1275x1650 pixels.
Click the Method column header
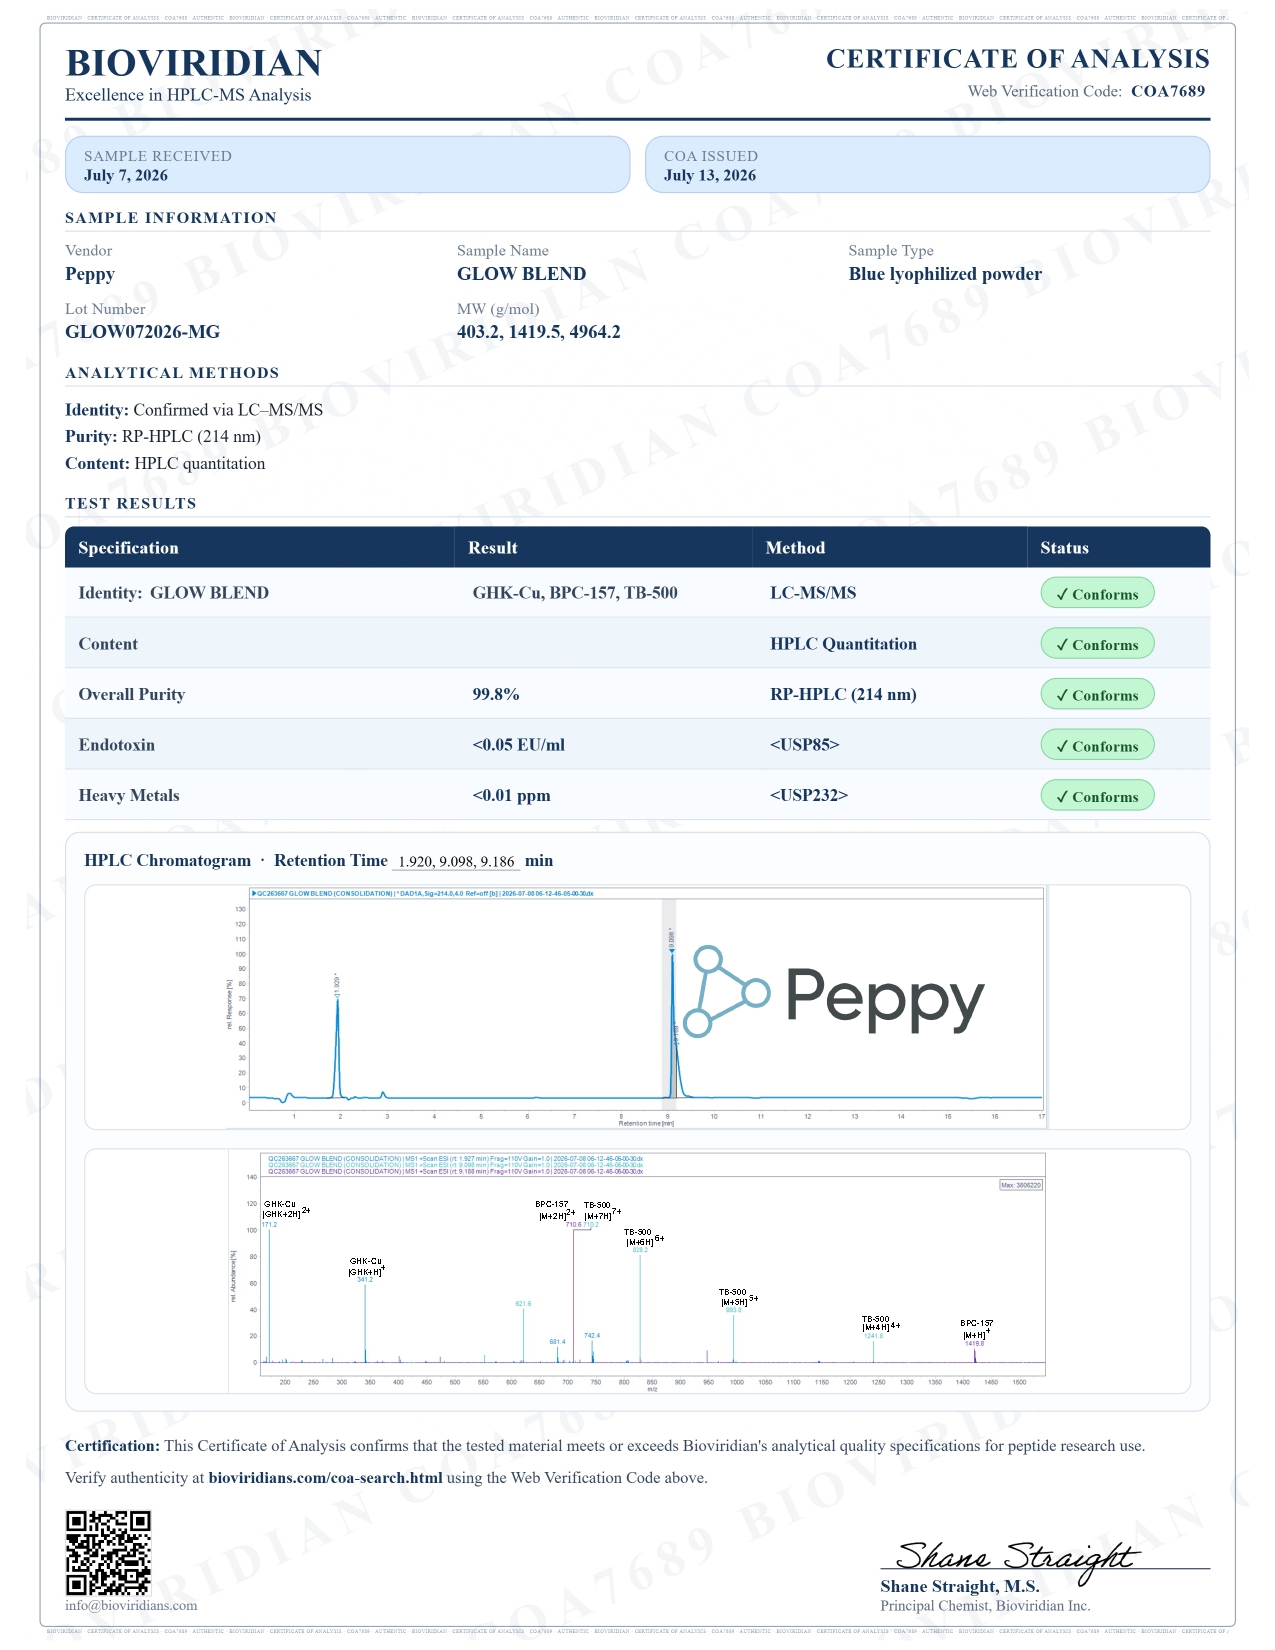tap(795, 548)
